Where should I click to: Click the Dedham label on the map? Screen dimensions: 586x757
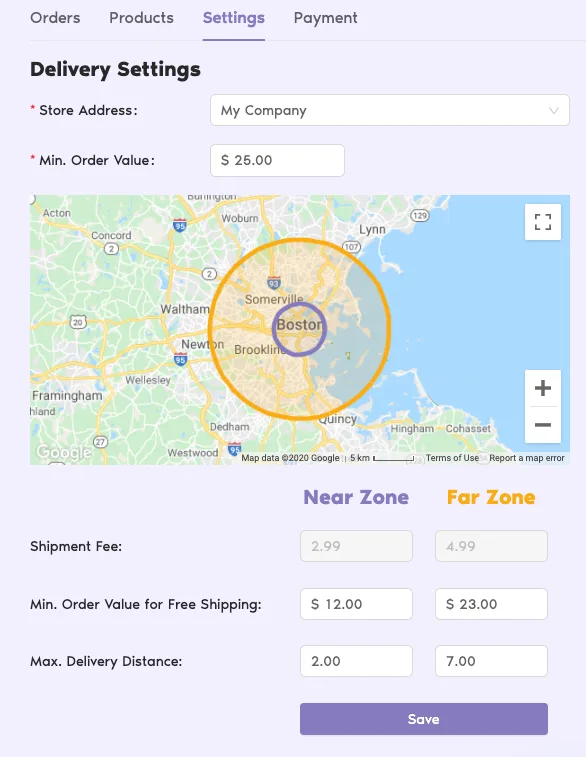tap(229, 427)
